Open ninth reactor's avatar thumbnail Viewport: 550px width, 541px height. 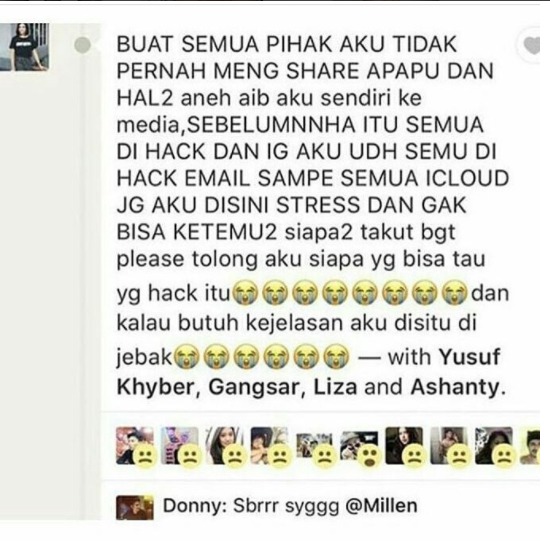(x=494, y=446)
